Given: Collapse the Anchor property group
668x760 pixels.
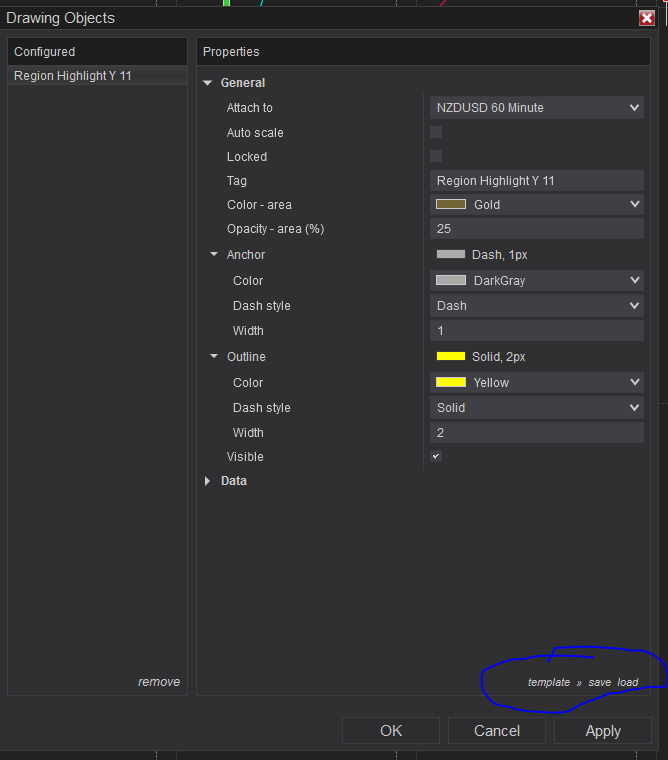Looking at the screenshot, I should (x=214, y=255).
